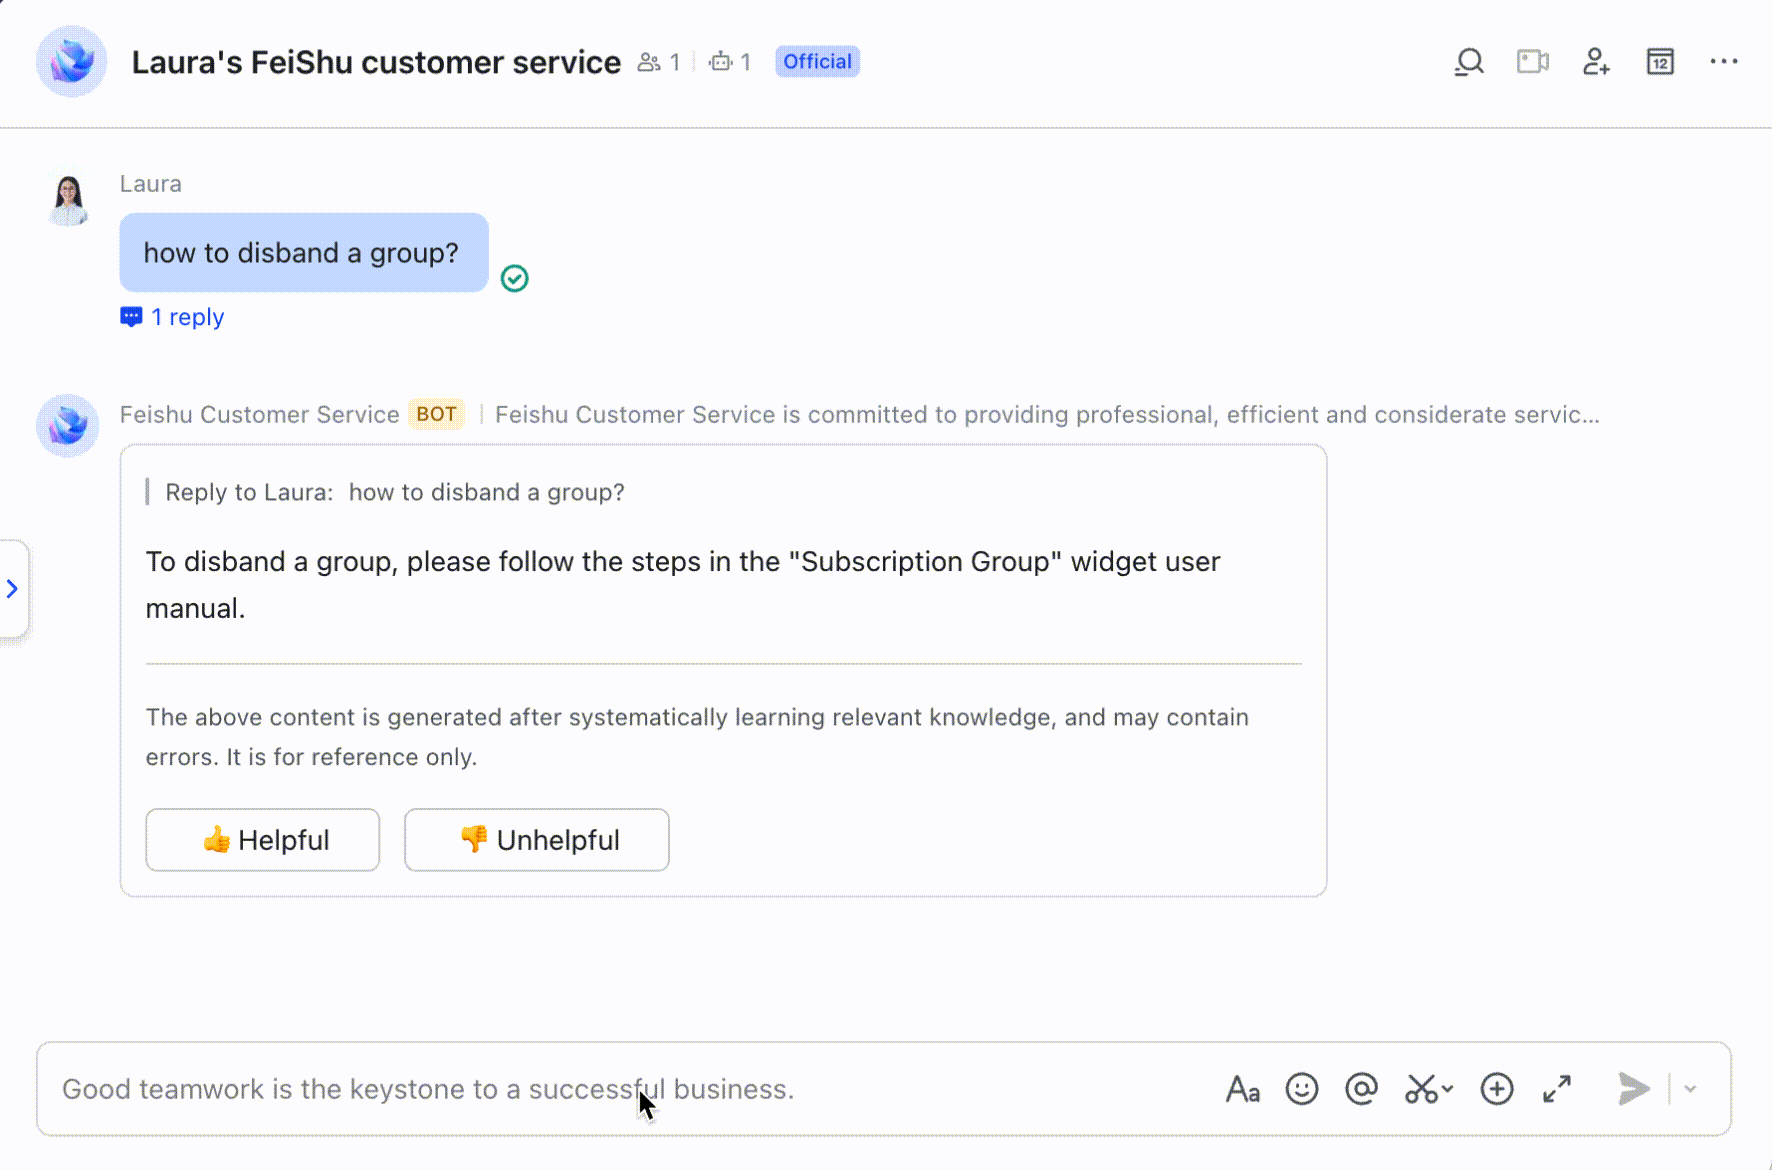Open the calendar icon in header
The width and height of the screenshot is (1772, 1170).
1660,62
